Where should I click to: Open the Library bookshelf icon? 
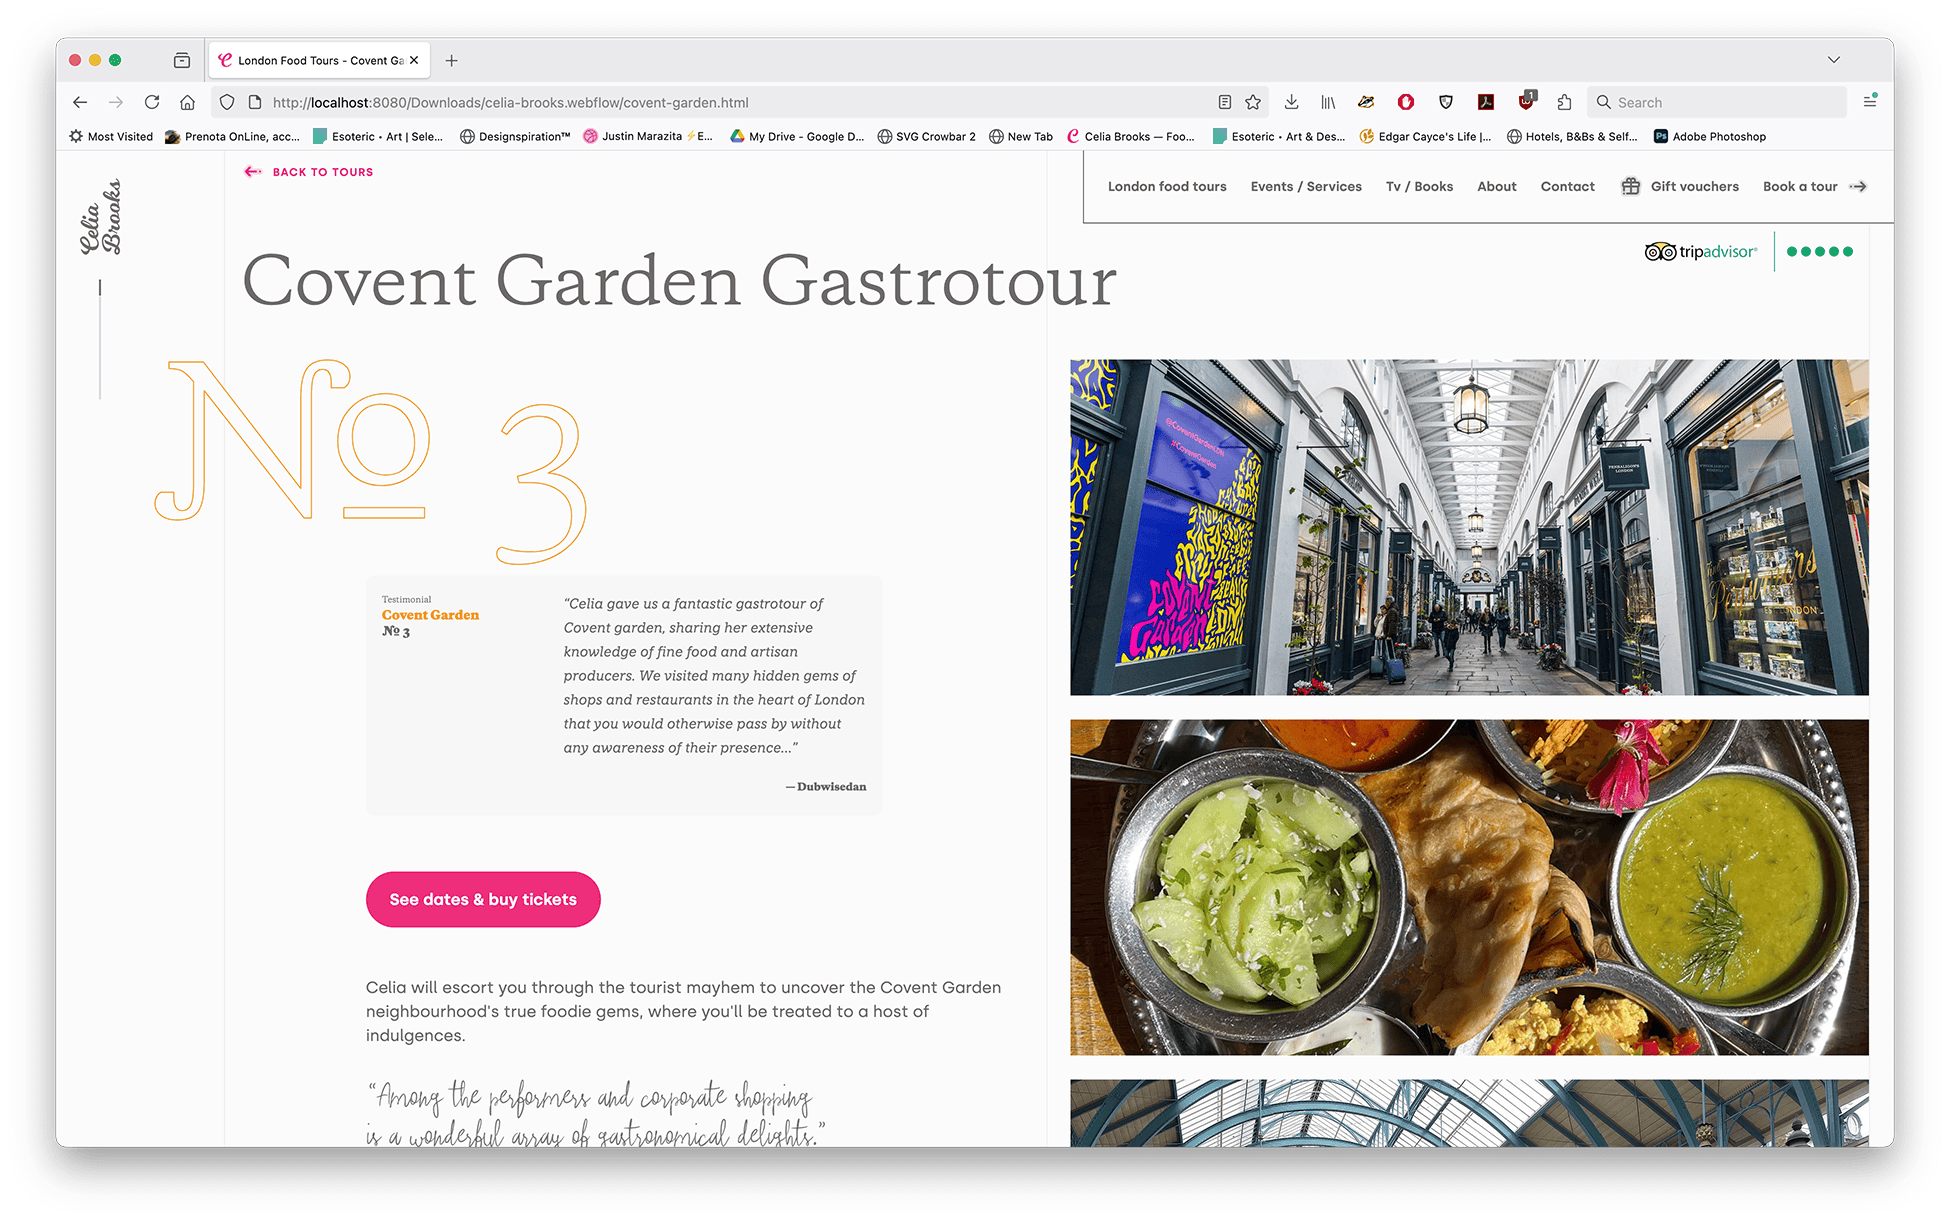tap(1328, 102)
